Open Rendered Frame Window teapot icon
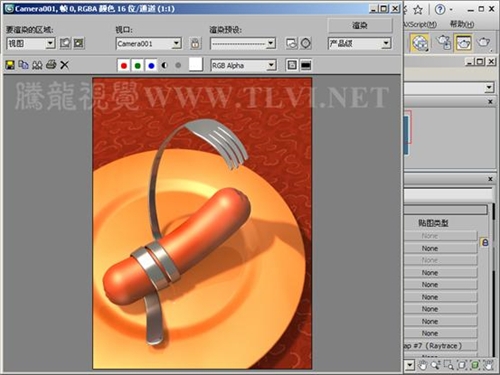Screen dimensions: 500x375 point(463,42)
